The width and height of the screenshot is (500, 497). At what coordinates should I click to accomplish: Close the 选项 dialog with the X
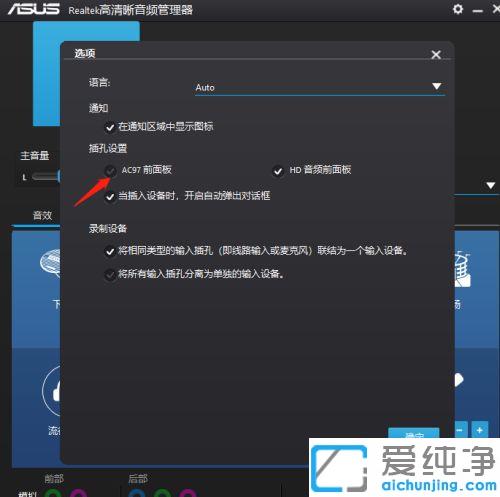point(436,54)
